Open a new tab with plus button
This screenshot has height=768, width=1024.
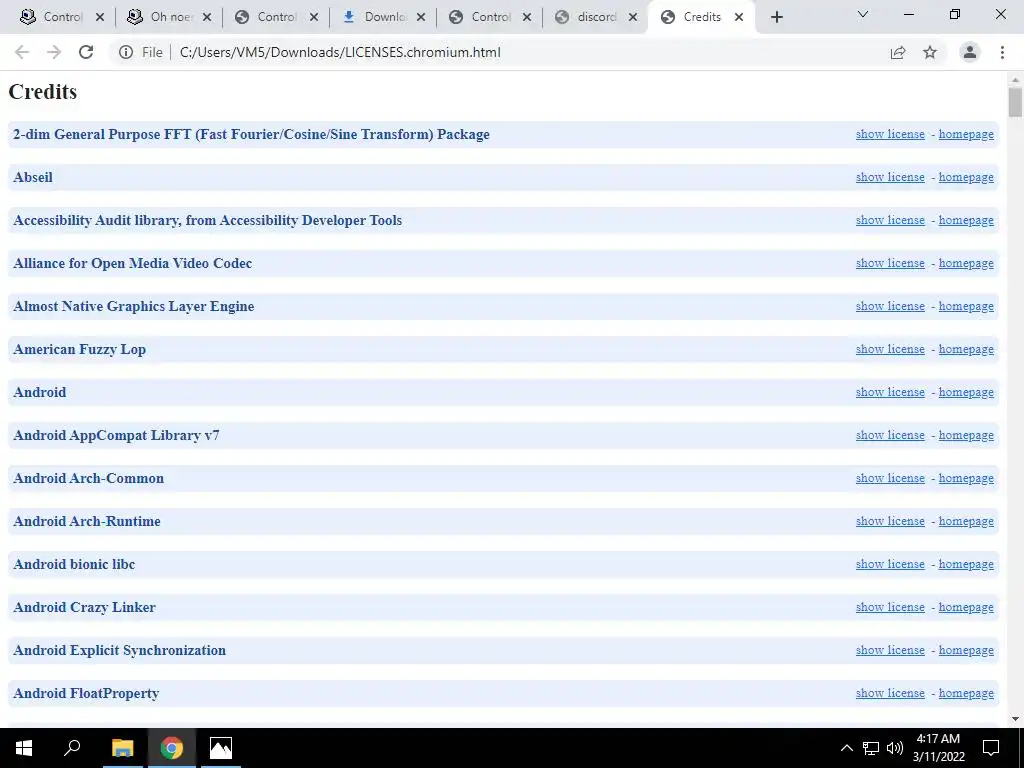(x=776, y=17)
